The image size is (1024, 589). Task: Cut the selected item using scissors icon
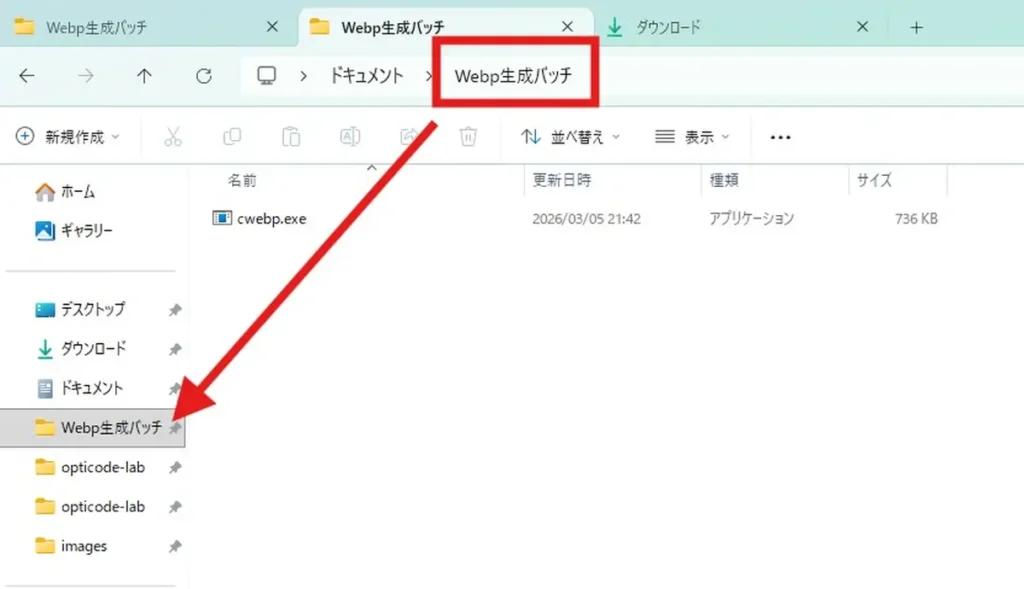click(172, 136)
